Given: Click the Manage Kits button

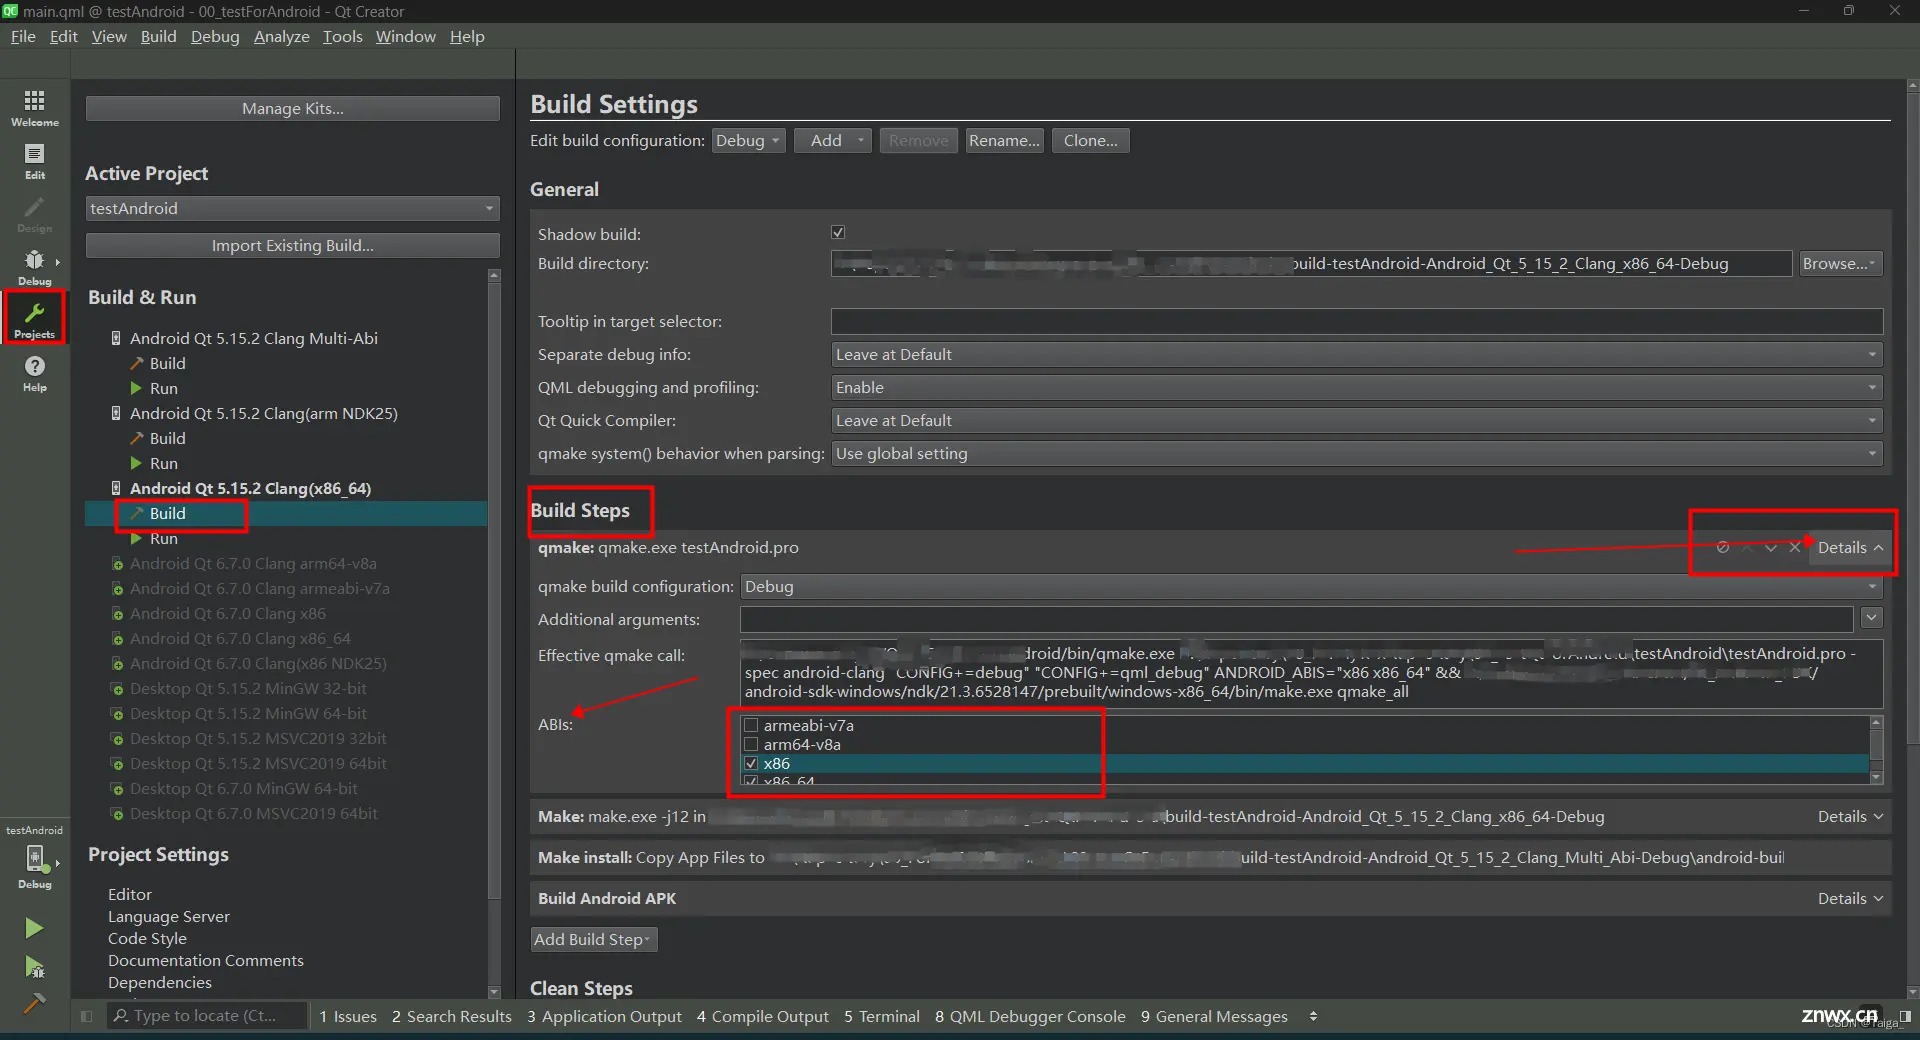Looking at the screenshot, I should click(292, 109).
